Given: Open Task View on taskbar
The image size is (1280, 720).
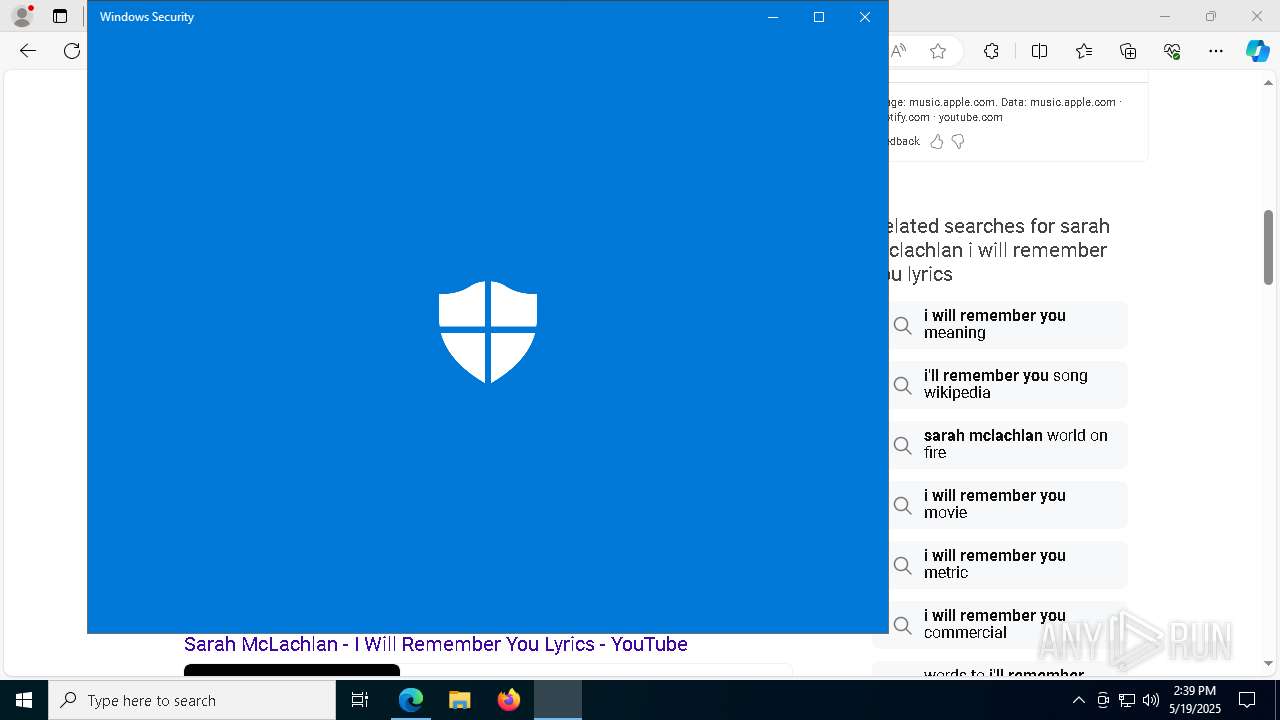Looking at the screenshot, I should click(x=360, y=700).
